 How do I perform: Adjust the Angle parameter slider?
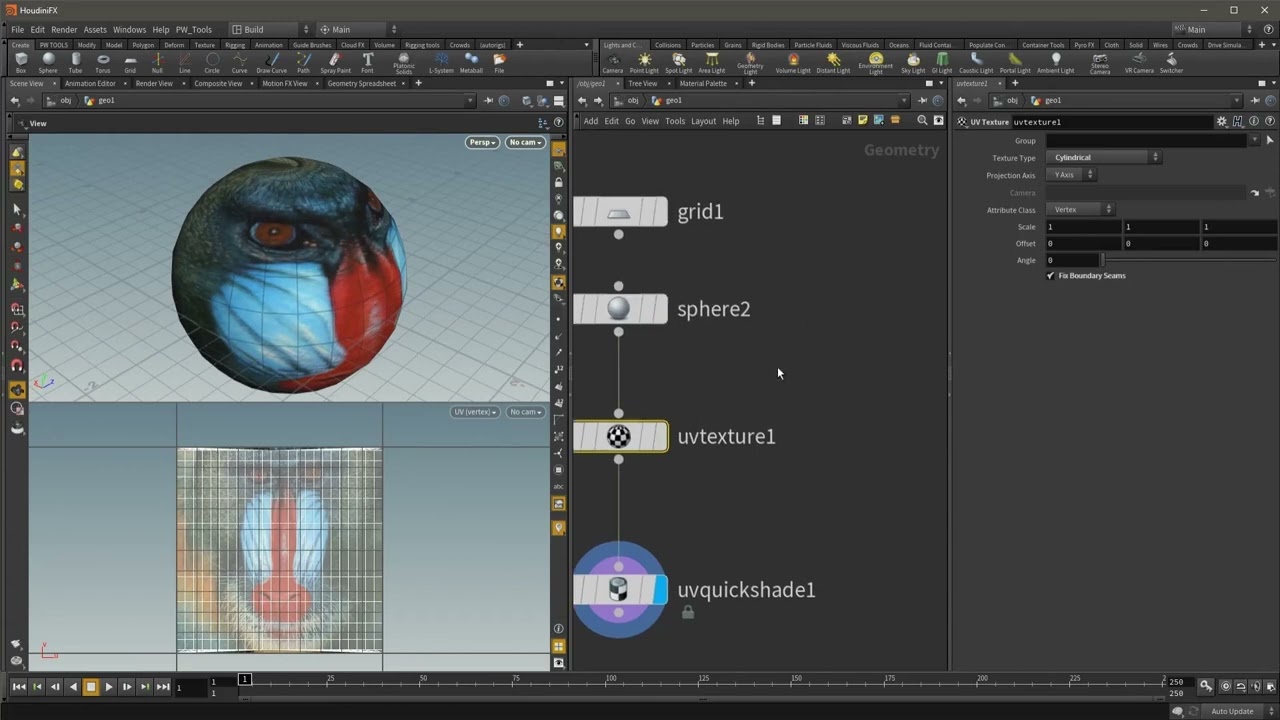coord(1189,260)
